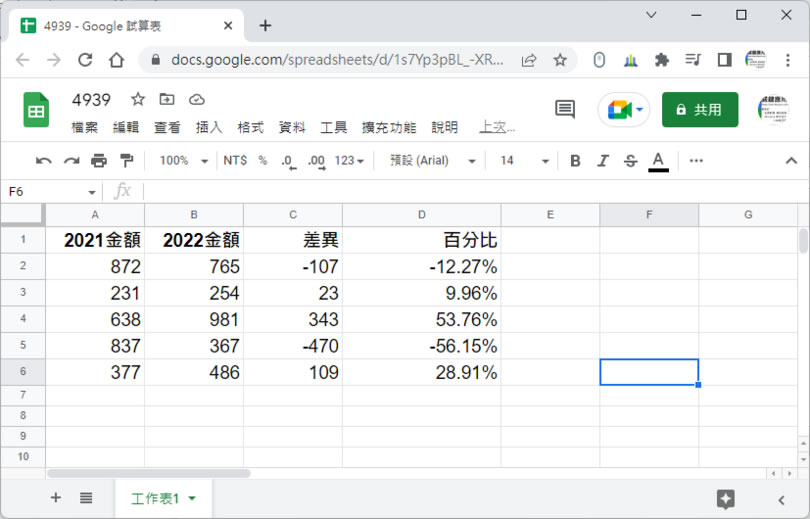
Task: Toggle strikethrough text formatting
Action: click(630, 161)
